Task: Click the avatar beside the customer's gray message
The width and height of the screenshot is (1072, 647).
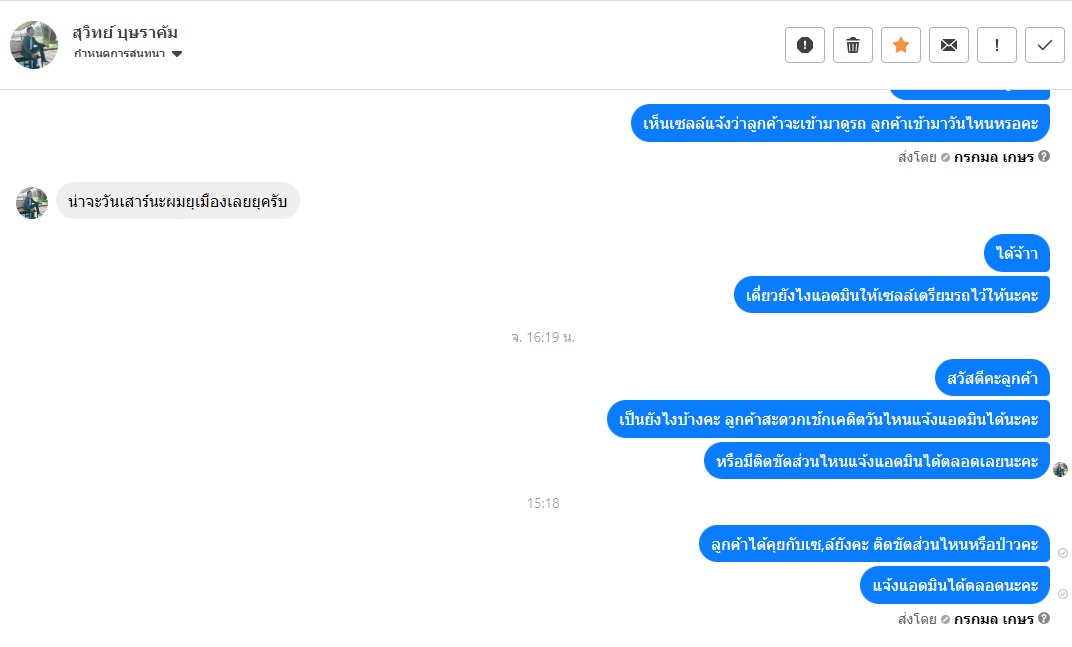Action: 32,203
